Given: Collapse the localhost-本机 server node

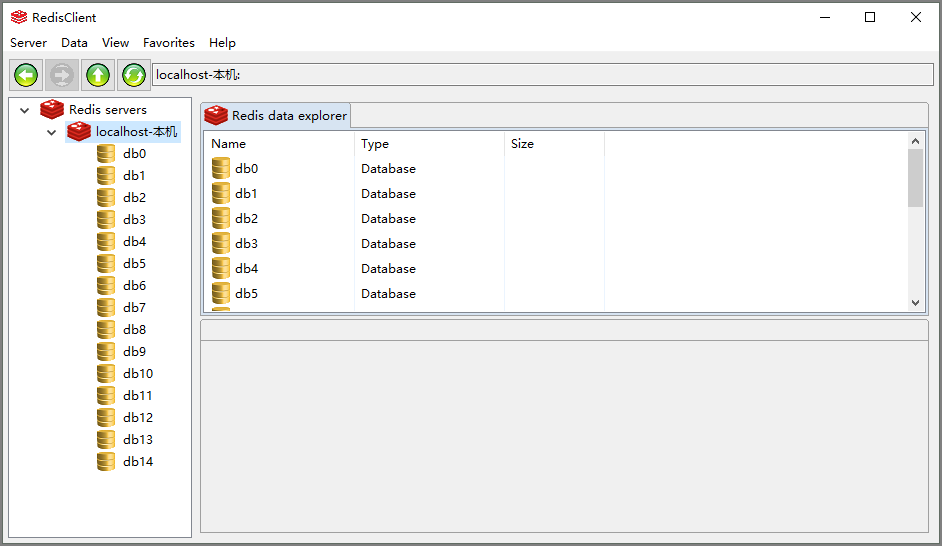Looking at the screenshot, I should [x=52, y=132].
